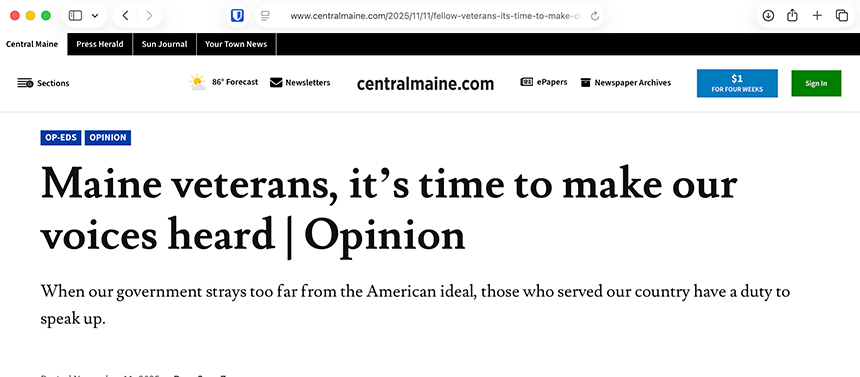View the 86° Forecast link
860x377 pixels.
(224, 82)
